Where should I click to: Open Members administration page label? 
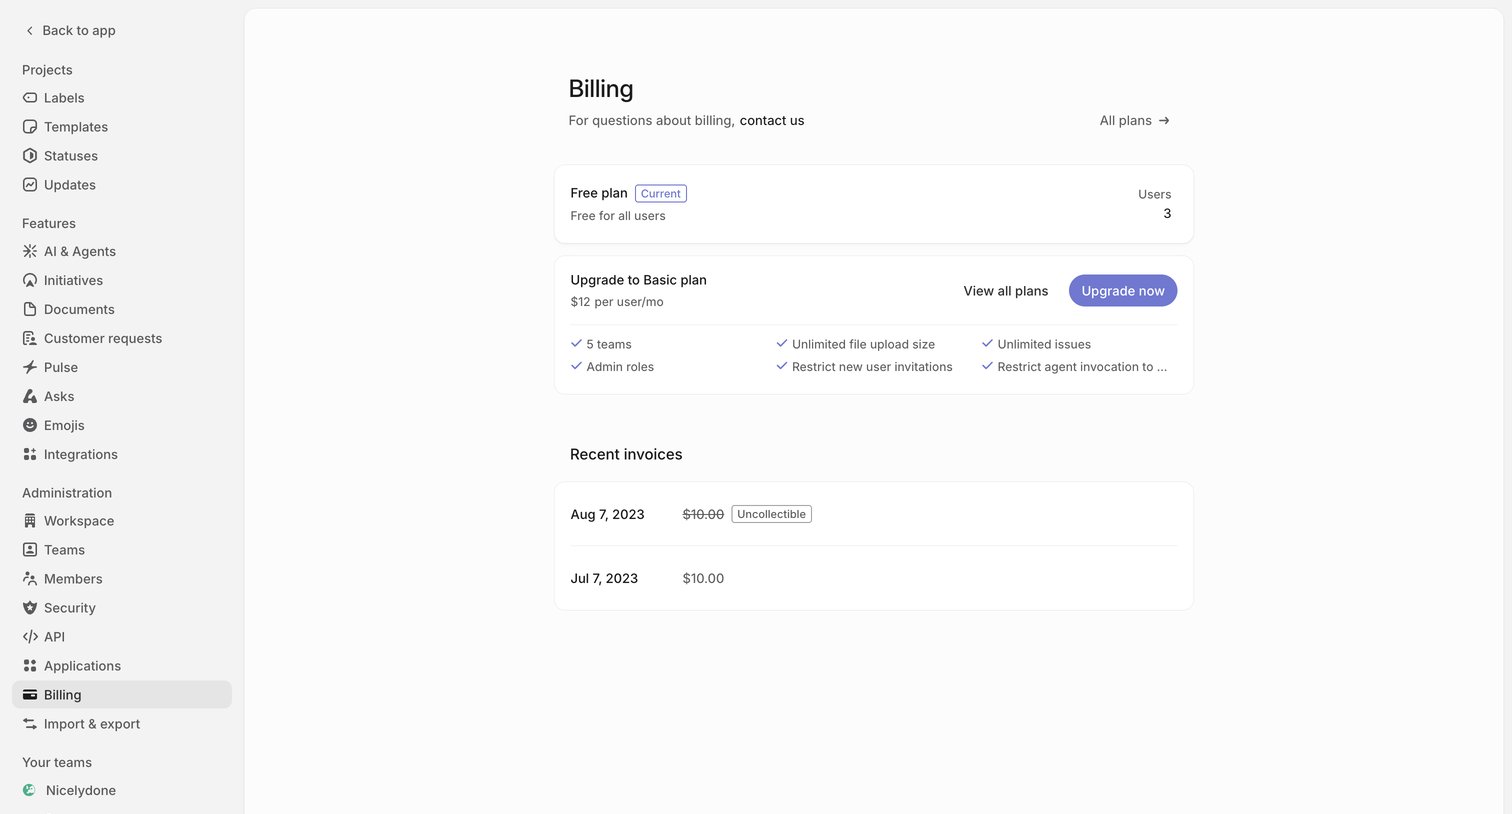(x=73, y=579)
